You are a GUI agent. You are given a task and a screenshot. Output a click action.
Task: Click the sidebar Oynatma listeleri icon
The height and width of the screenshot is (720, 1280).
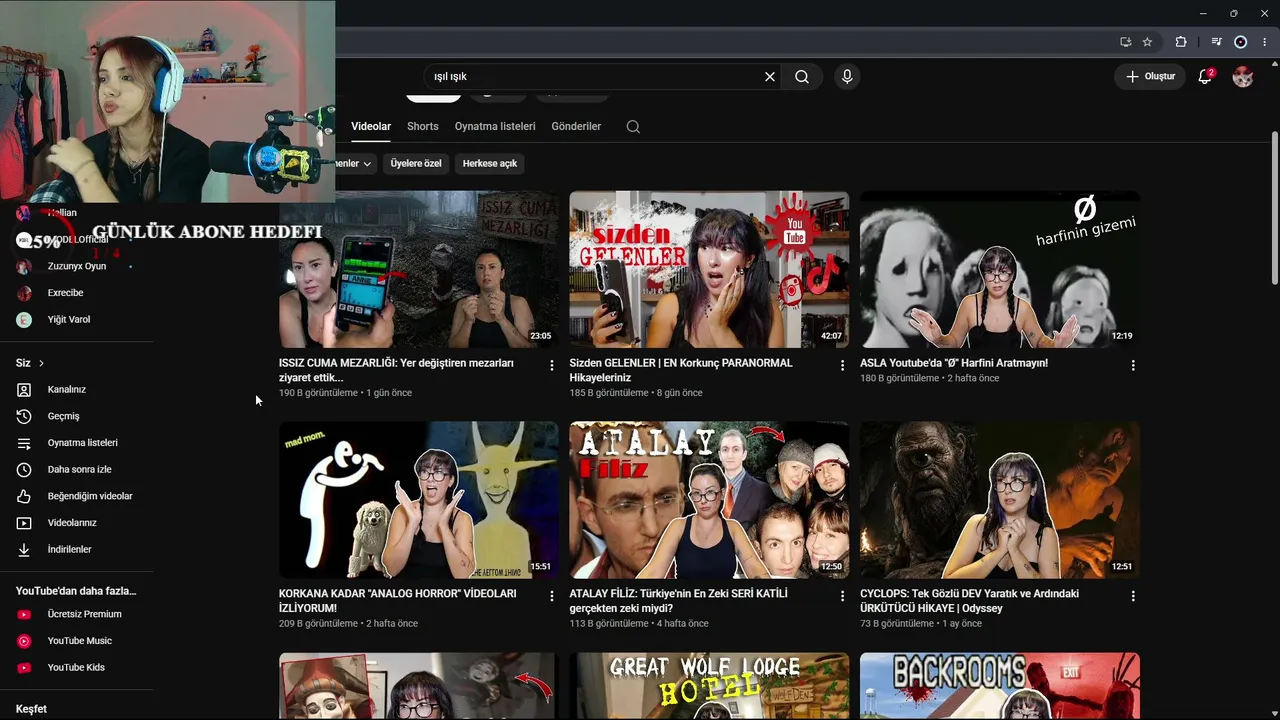click(24, 443)
